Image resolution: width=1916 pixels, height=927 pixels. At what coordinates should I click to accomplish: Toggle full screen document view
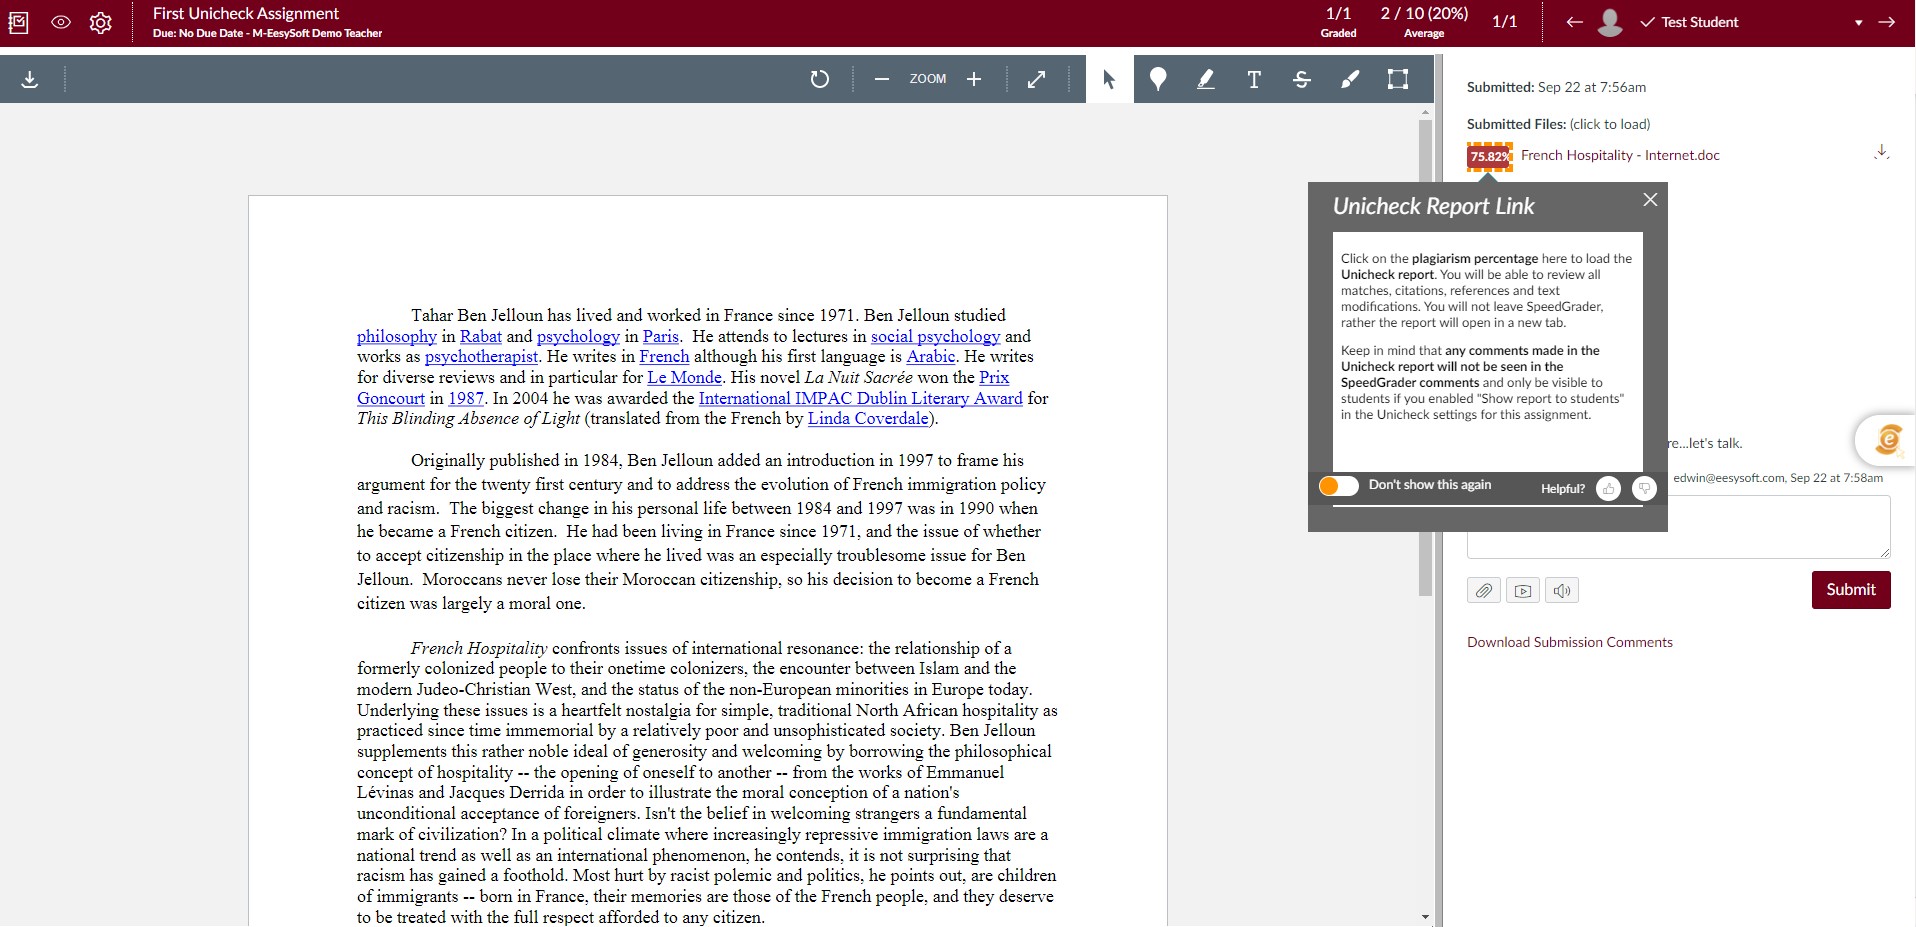1037,79
